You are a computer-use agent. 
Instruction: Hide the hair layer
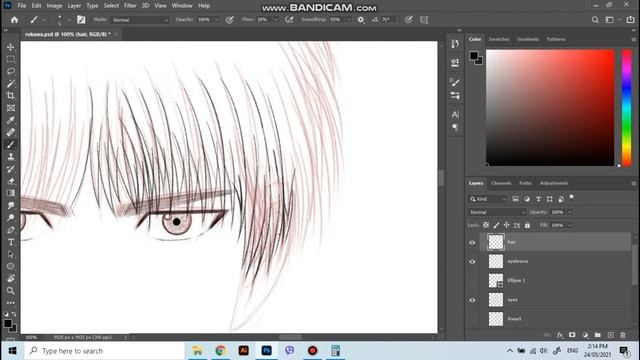click(x=472, y=242)
